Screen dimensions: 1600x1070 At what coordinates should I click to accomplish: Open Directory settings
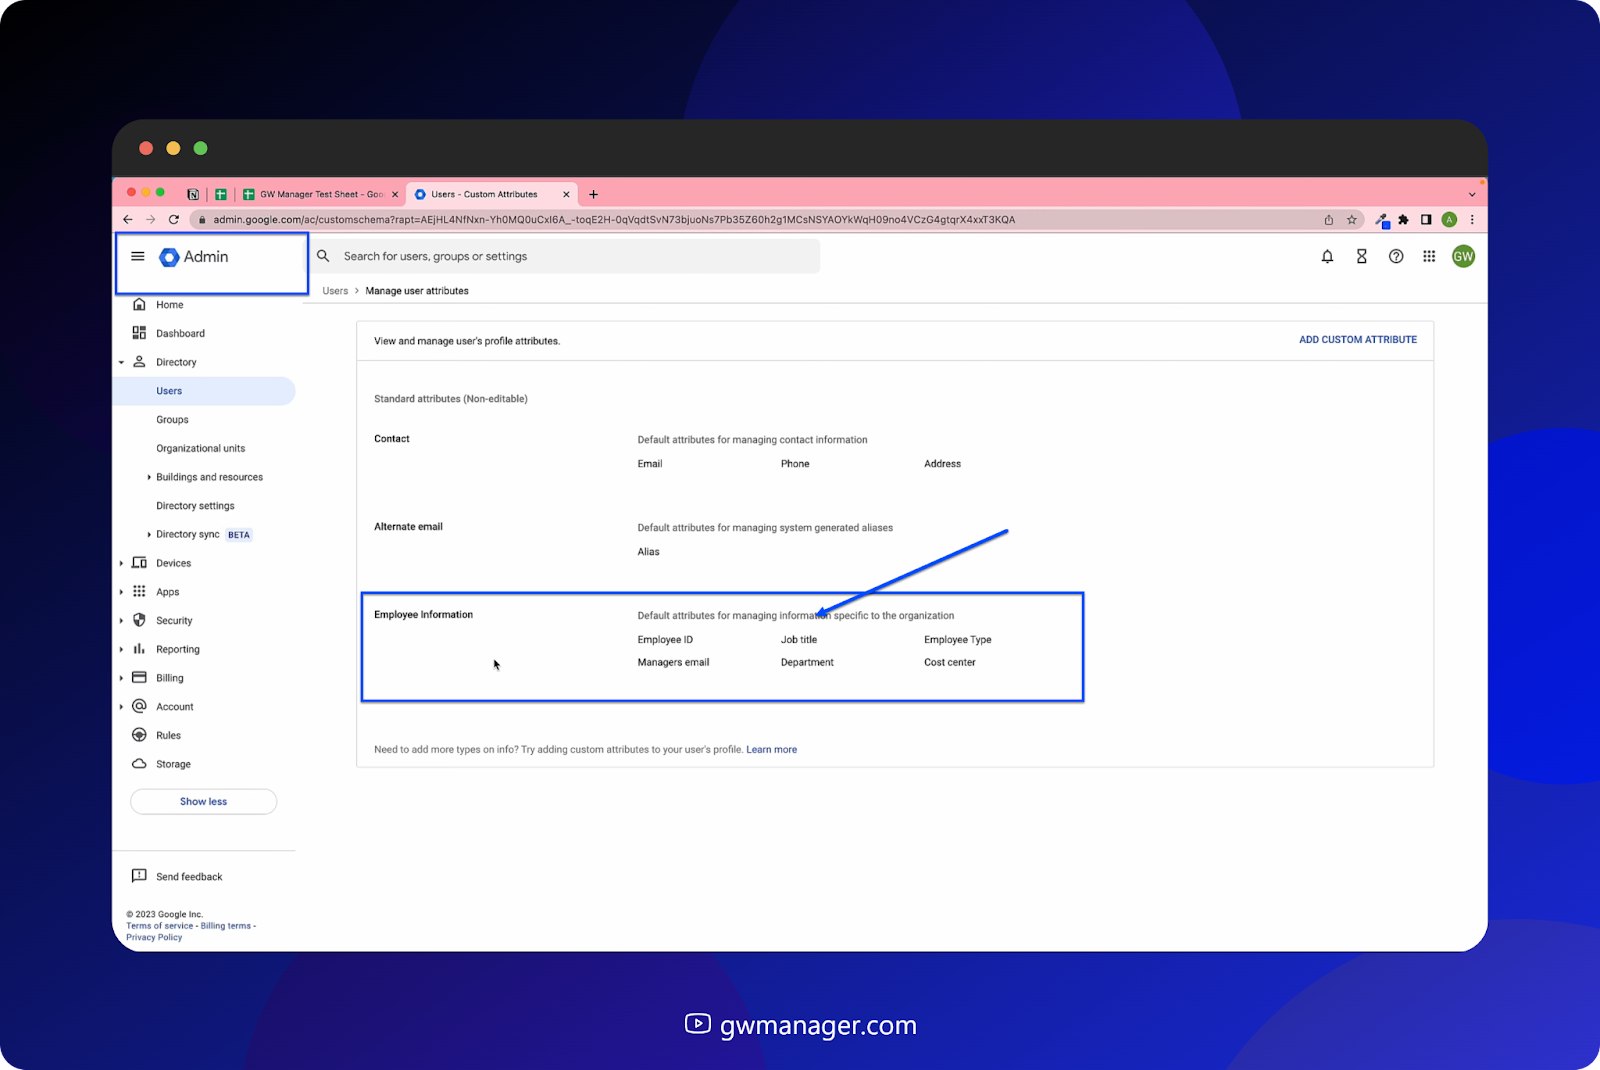195,506
